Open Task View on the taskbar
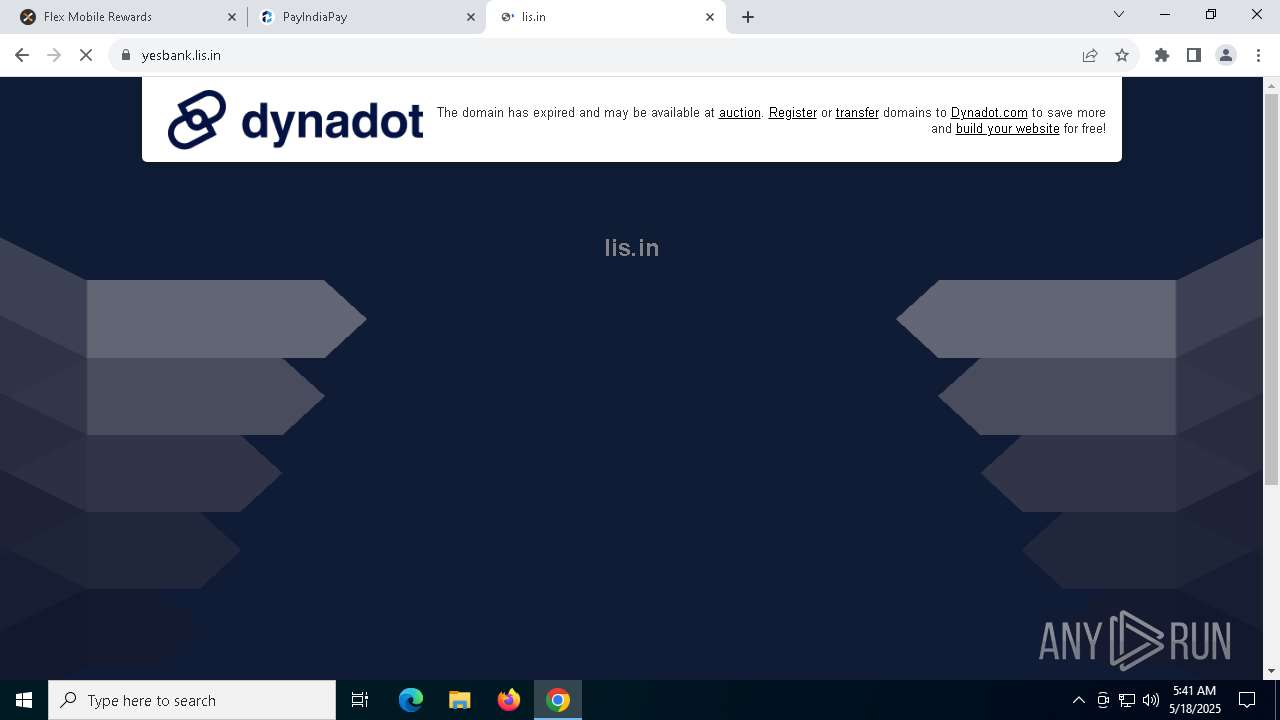1280x720 pixels. (360, 700)
